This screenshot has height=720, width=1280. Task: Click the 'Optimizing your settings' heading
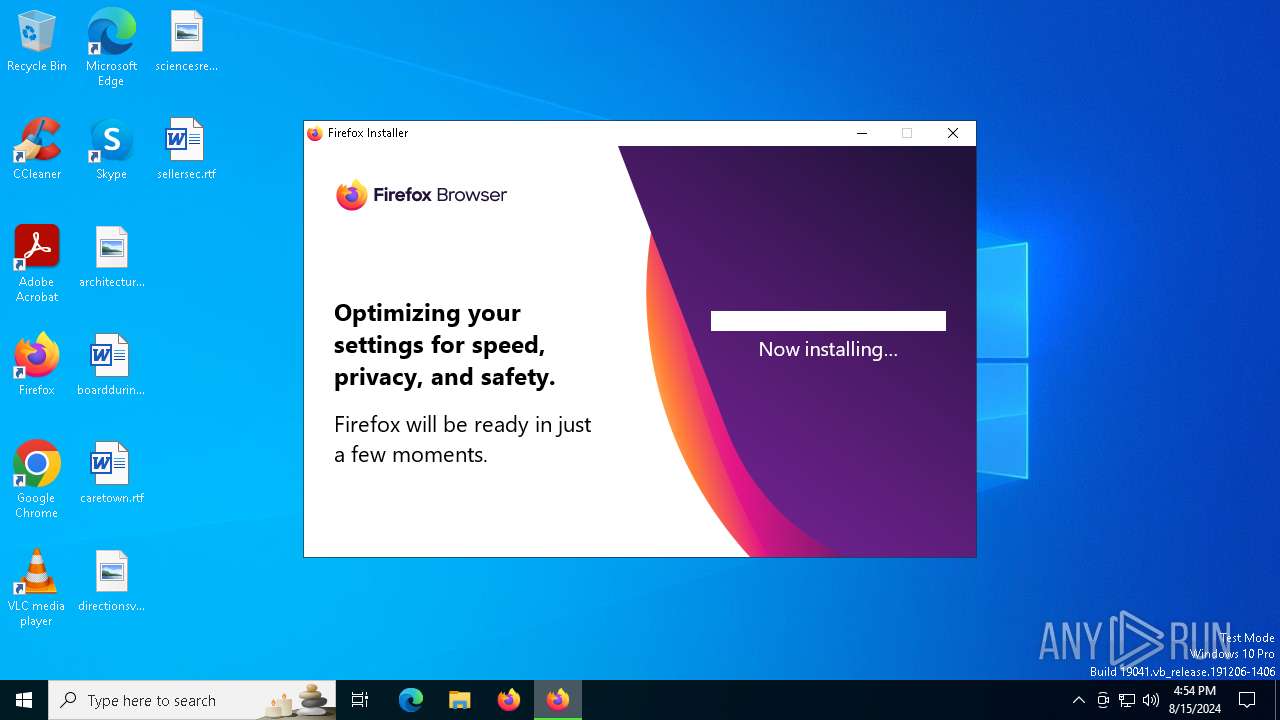(x=444, y=345)
